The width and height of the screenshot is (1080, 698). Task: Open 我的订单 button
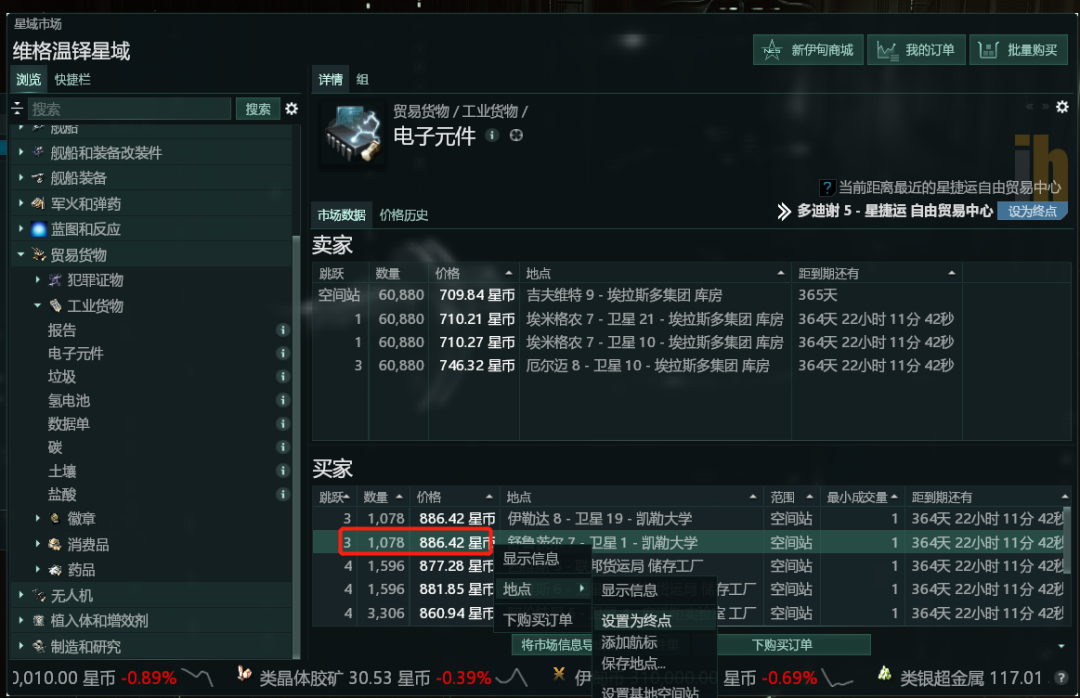(x=916, y=50)
